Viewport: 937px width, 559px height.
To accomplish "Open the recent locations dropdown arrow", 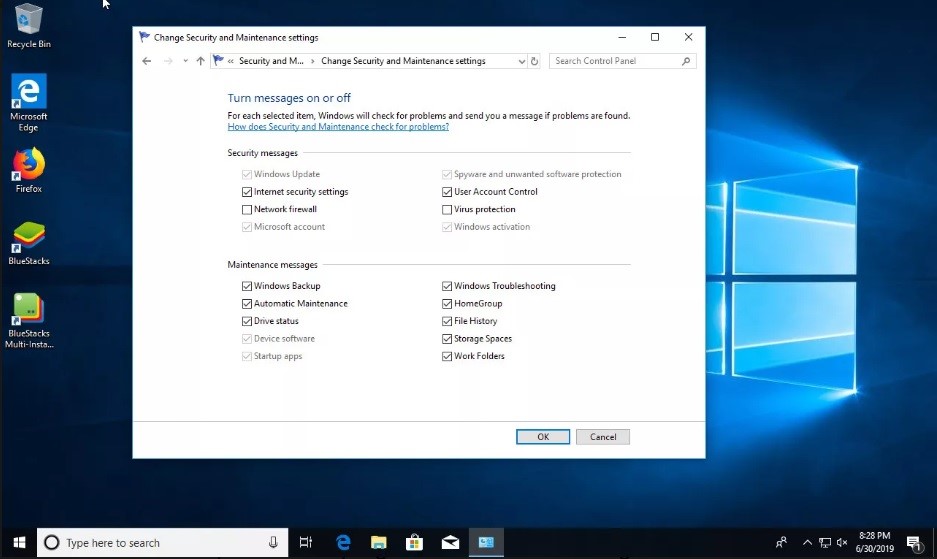I will click(x=185, y=61).
